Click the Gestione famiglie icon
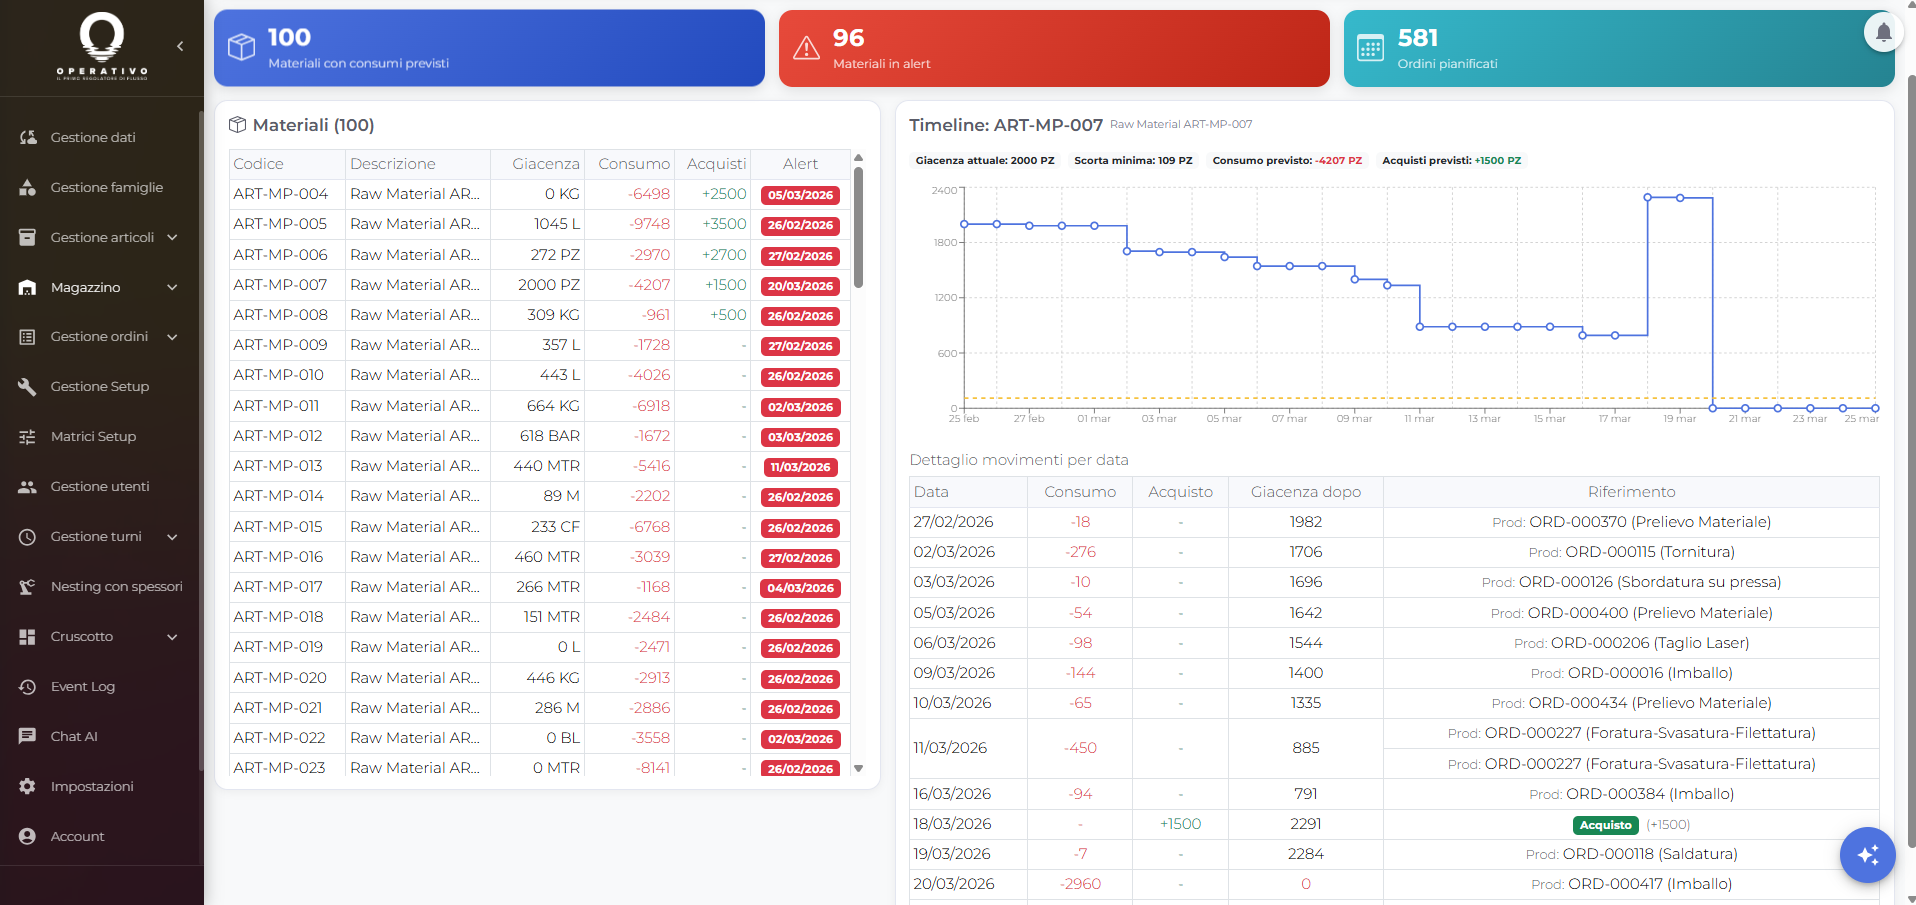 [28, 187]
